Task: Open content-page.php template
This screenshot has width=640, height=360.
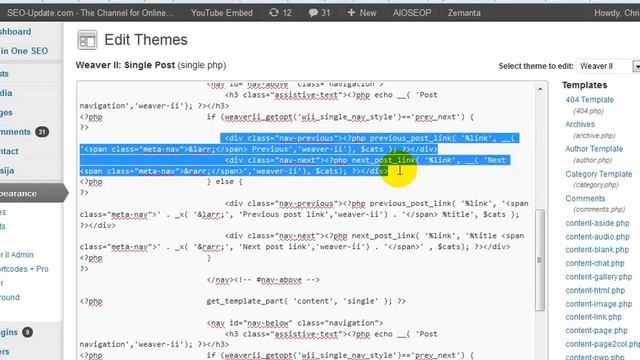Action: coord(596,330)
